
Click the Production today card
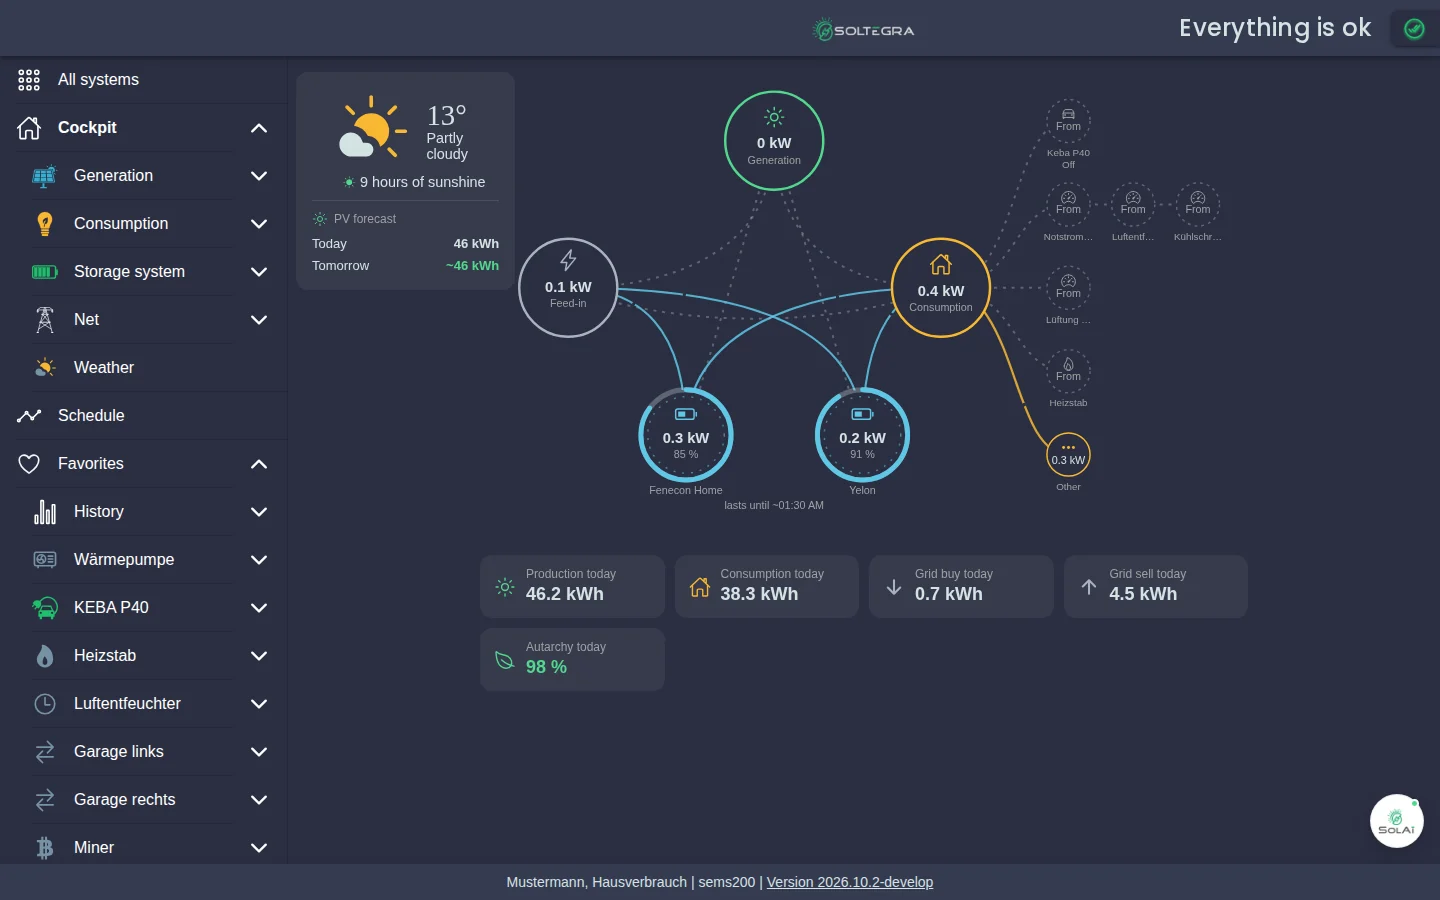pos(572,586)
